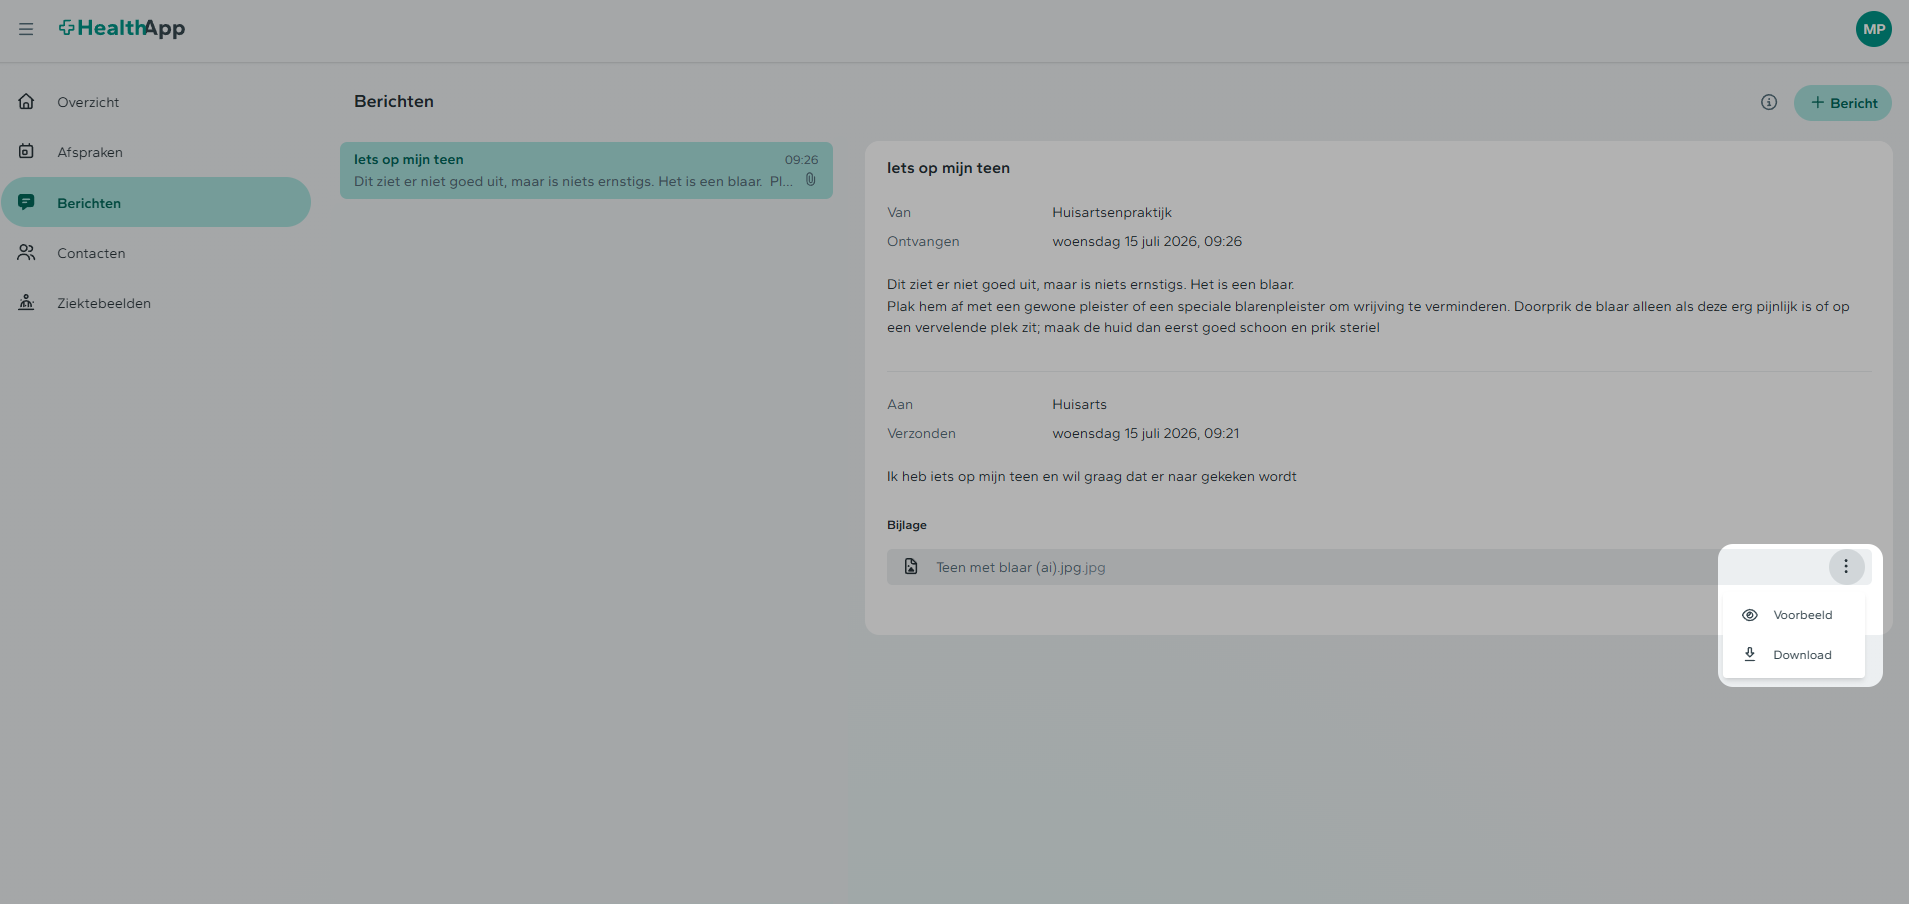Click the Bijlage label
Screen dimensions: 1909x904
907,525
